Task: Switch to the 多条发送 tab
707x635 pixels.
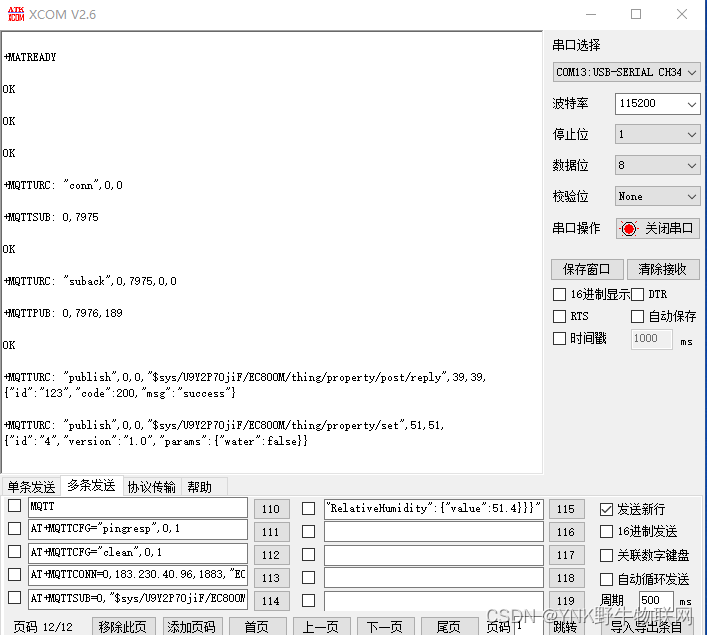Action: point(92,486)
